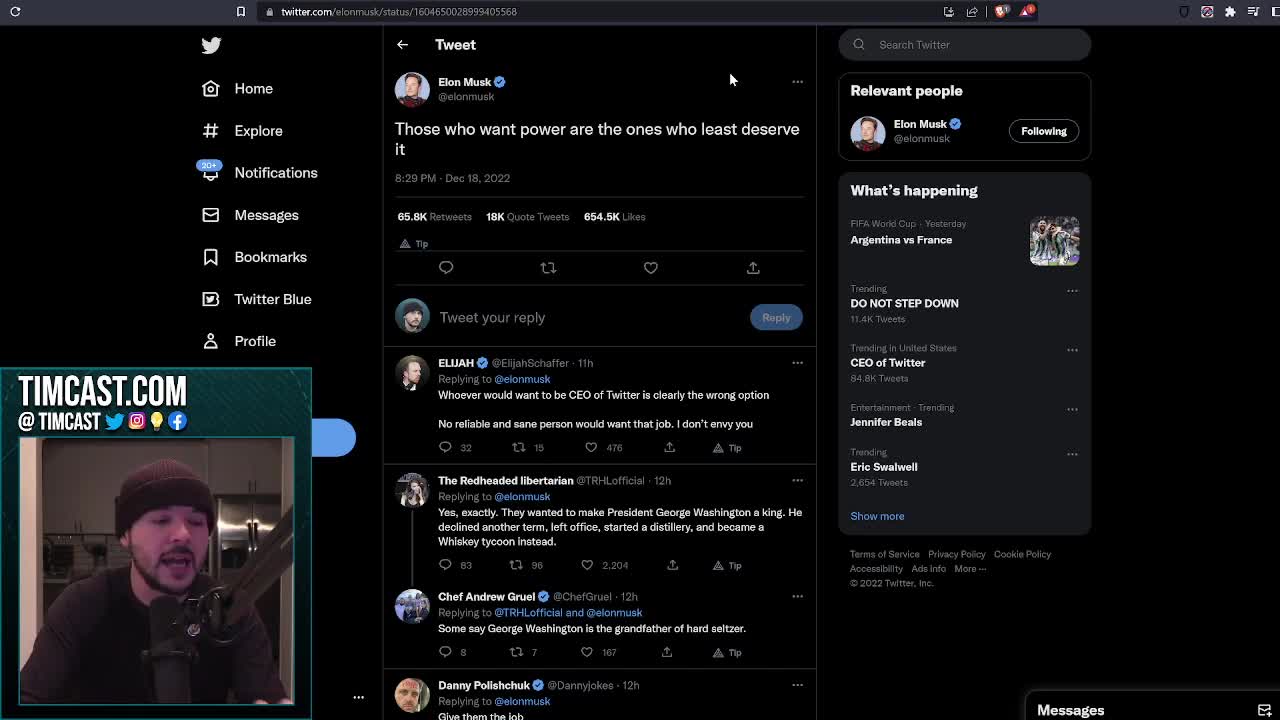Image resolution: width=1280 pixels, height=720 pixels.
Task: Click the browser address bar URL
Action: pyautogui.click(x=398, y=12)
